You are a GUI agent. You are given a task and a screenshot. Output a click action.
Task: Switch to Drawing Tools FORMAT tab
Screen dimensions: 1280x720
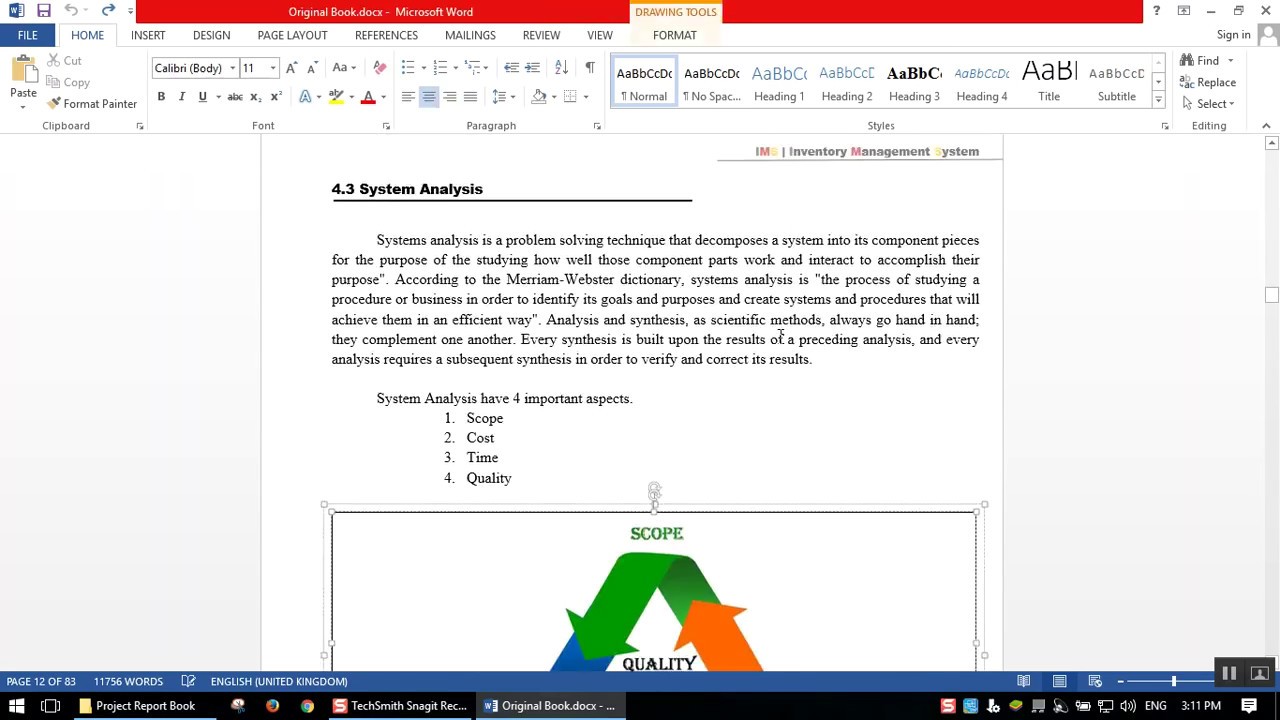pos(675,35)
